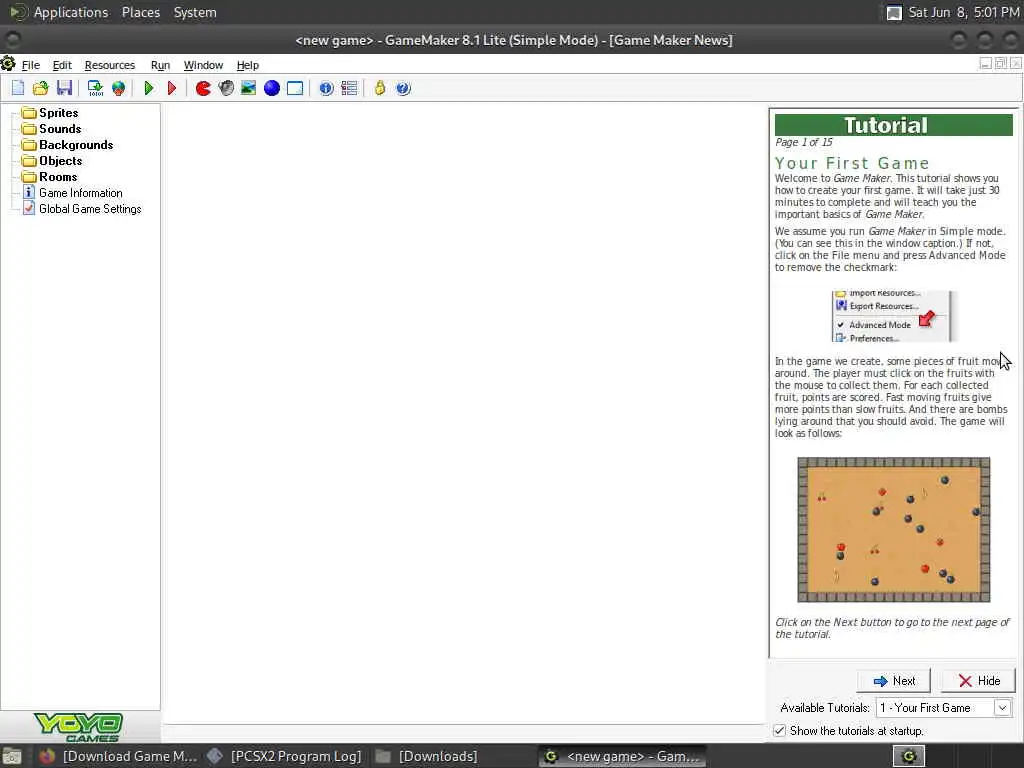
Task: Open the Sprites folder
Action: pyautogui.click(x=50, y=112)
